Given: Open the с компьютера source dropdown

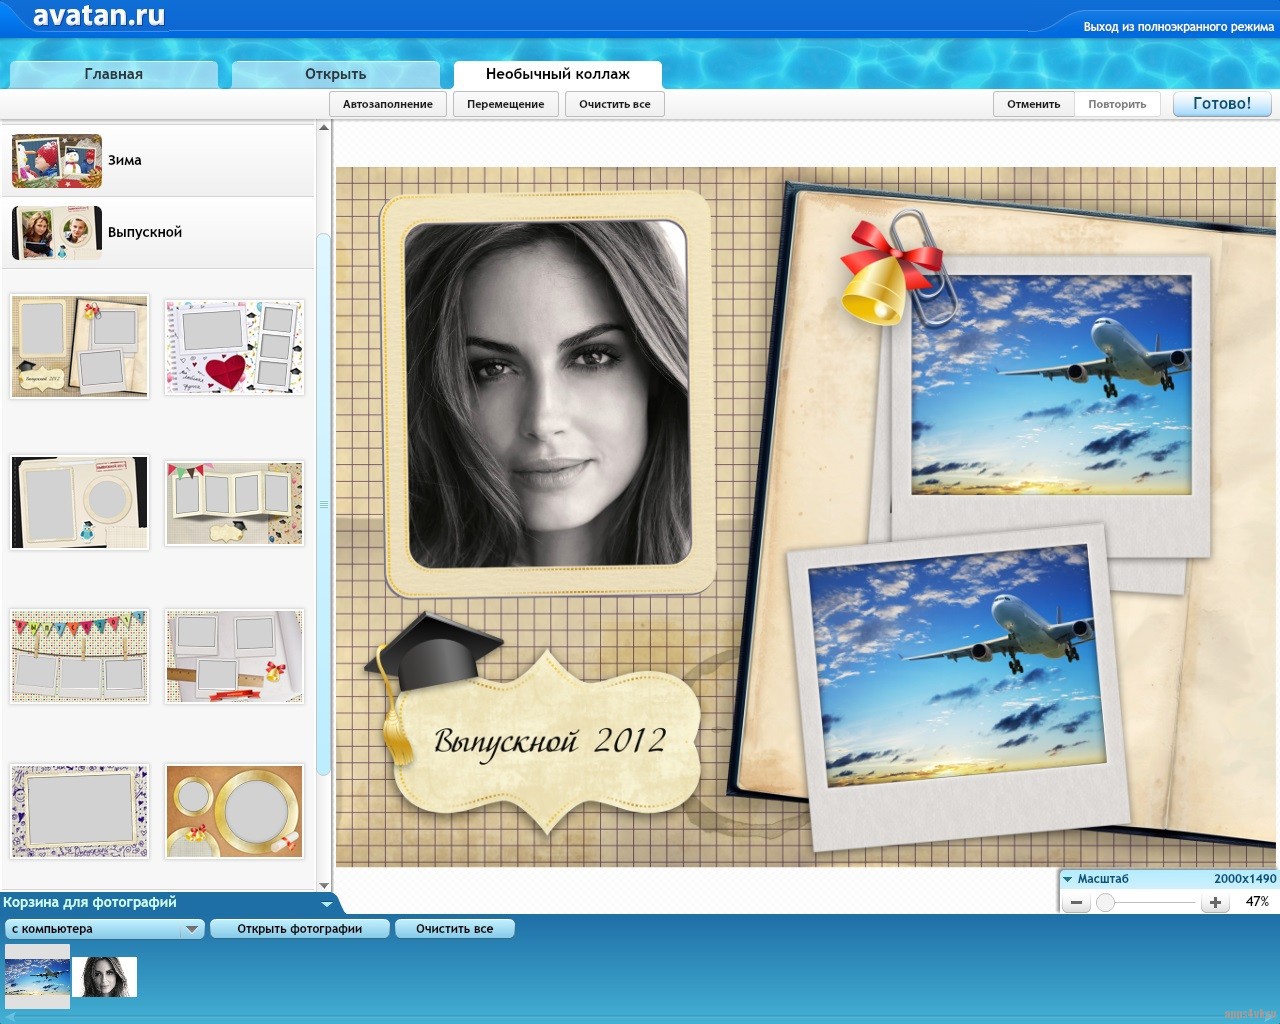Looking at the screenshot, I should point(105,929).
